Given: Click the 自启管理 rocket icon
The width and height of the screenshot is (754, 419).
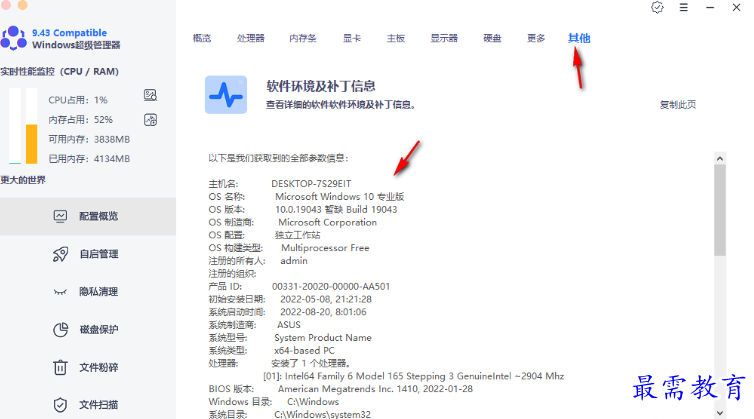Looking at the screenshot, I should (x=60, y=254).
